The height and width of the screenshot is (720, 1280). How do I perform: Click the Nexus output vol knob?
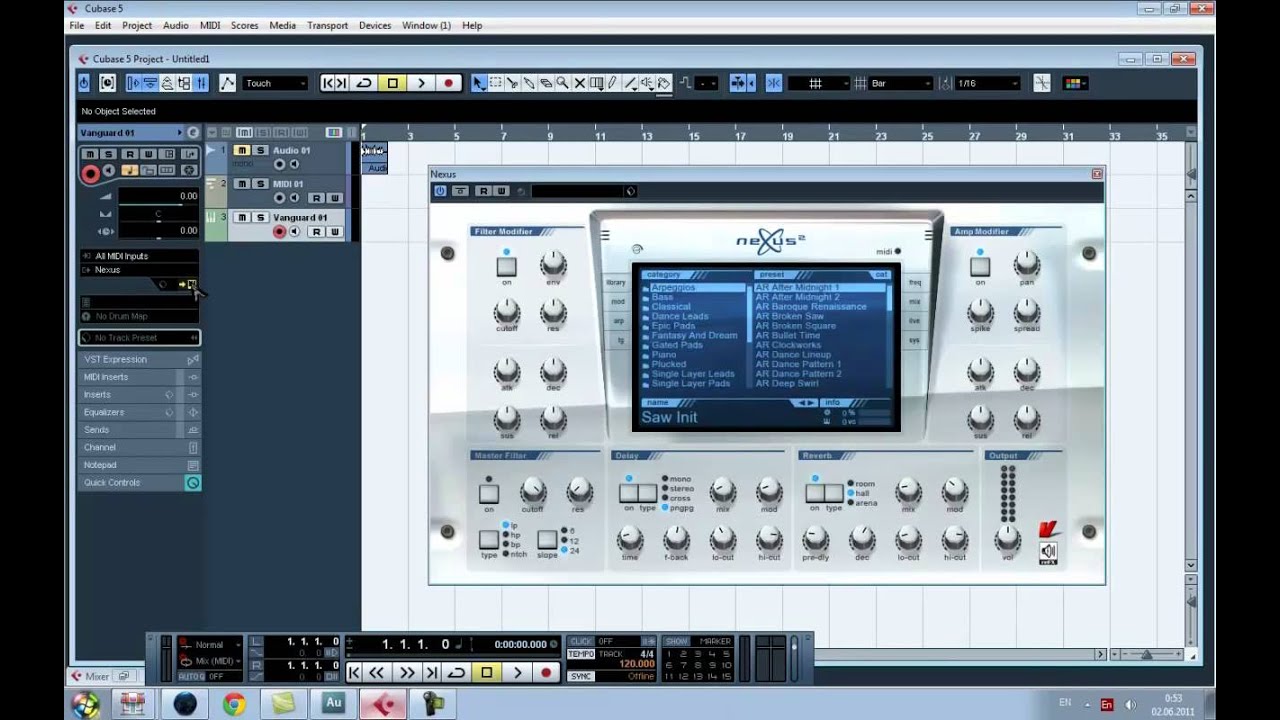1008,539
